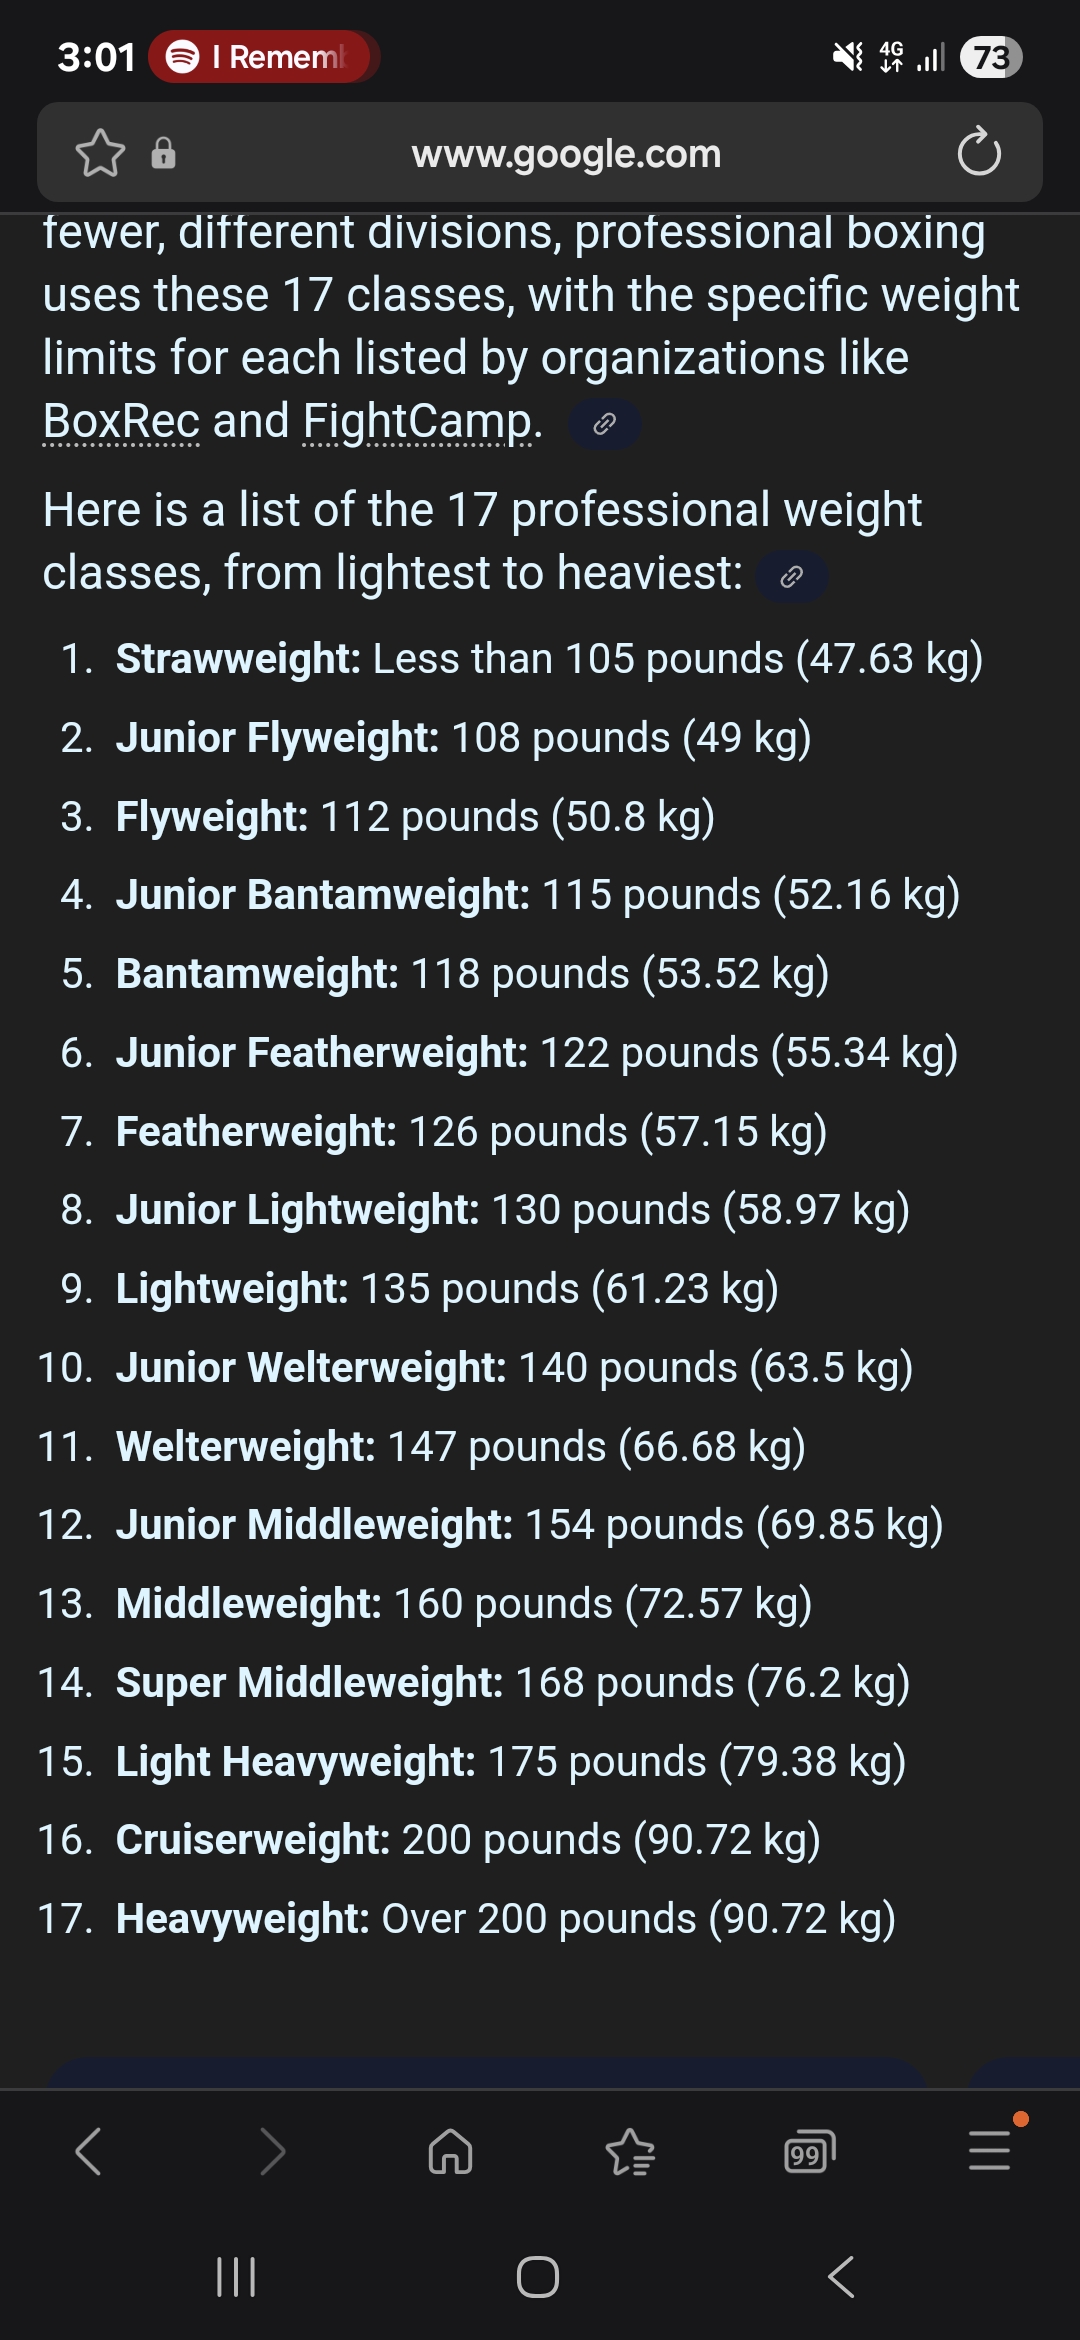Screen dimensions: 1080x2340
Task: Tap the Android system back button
Action: click(x=841, y=2277)
